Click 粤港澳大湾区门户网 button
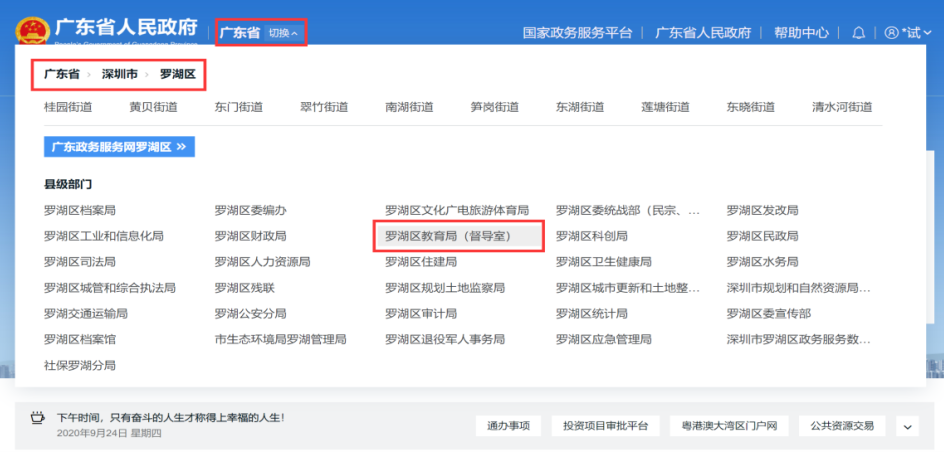The image size is (944, 452). (729, 426)
